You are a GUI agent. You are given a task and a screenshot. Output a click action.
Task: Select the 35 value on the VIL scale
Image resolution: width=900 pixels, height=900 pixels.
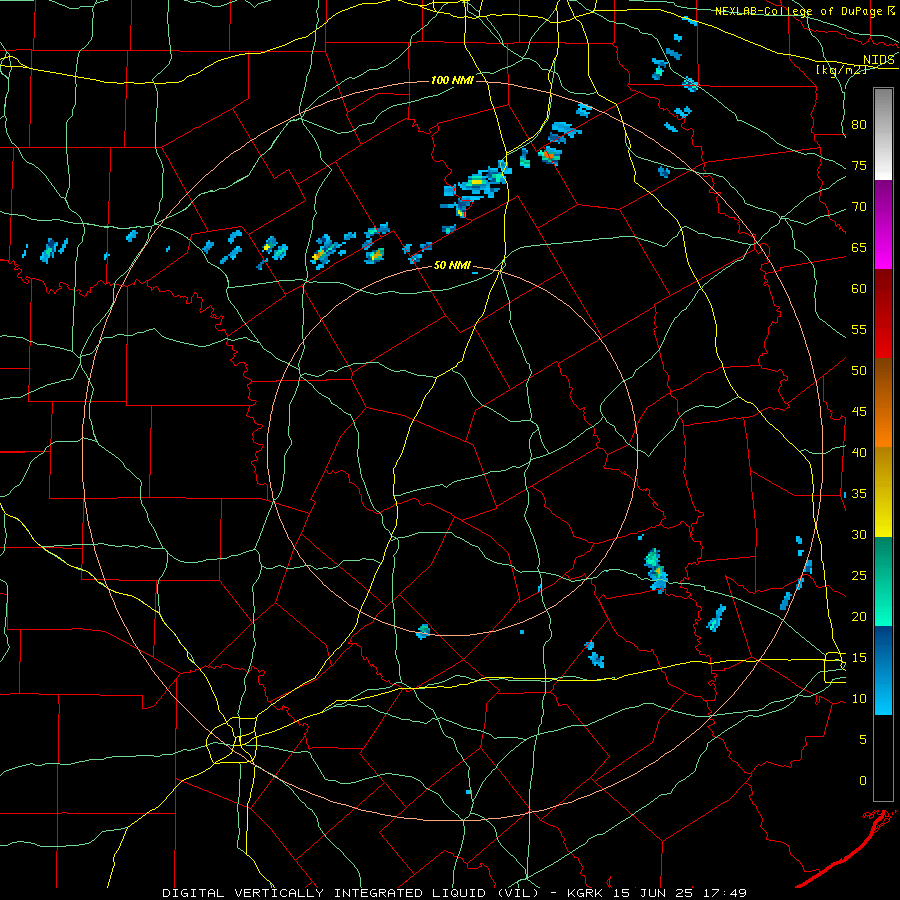859,494
